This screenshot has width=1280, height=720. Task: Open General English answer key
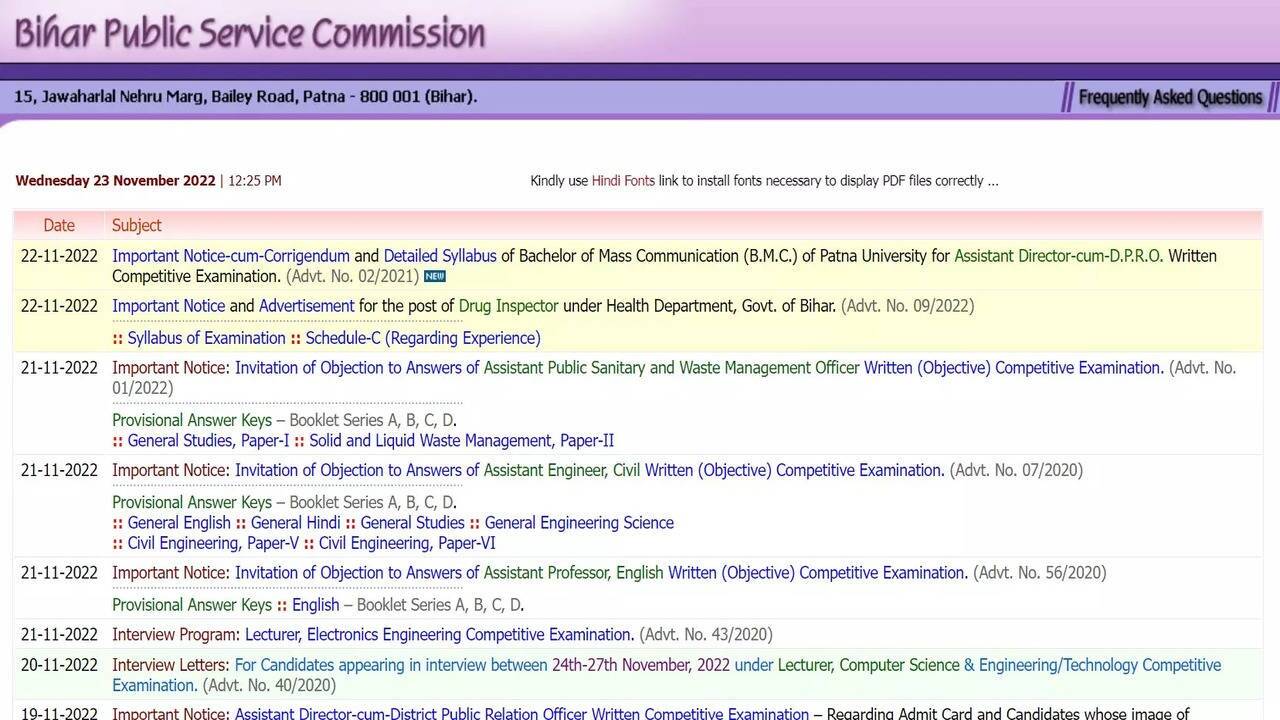point(179,523)
